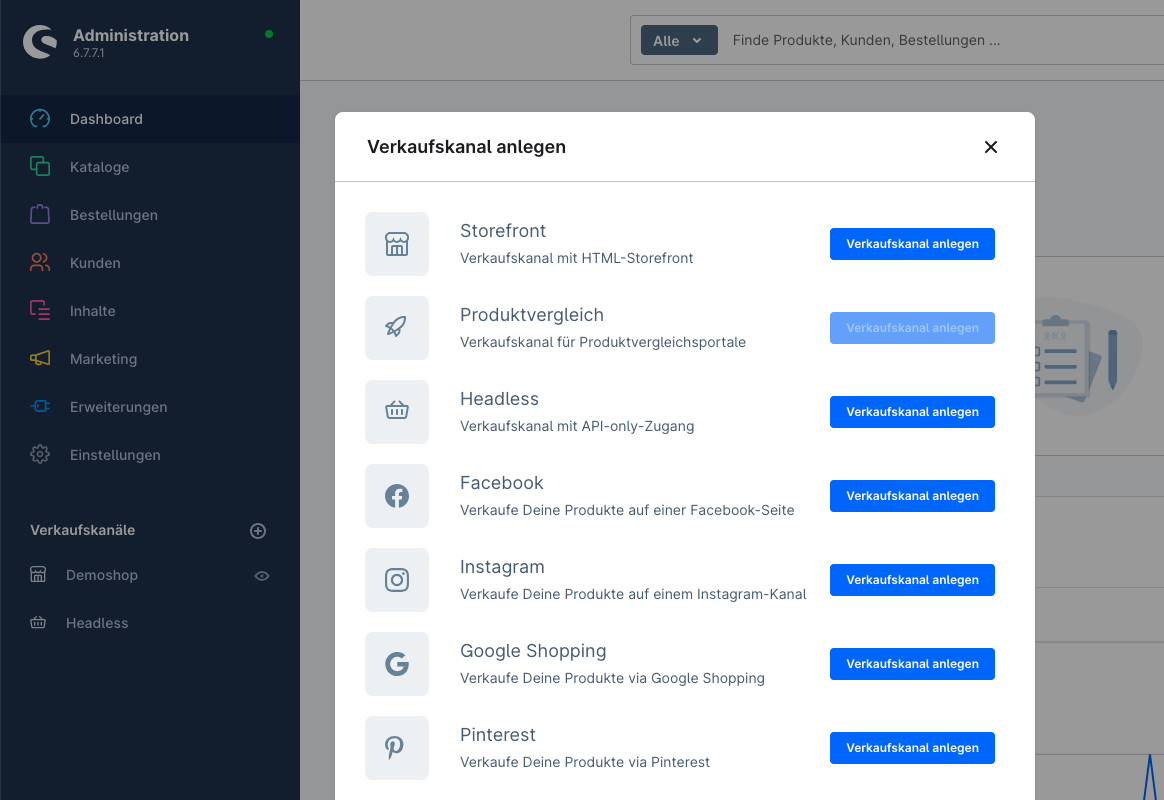Open Headless channel in sidebar
1164x800 pixels.
click(x=97, y=623)
